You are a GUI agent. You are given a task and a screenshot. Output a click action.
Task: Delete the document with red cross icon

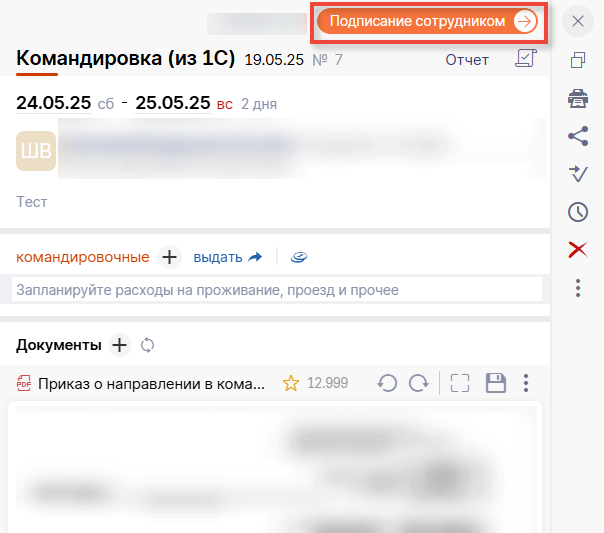pos(577,250)
